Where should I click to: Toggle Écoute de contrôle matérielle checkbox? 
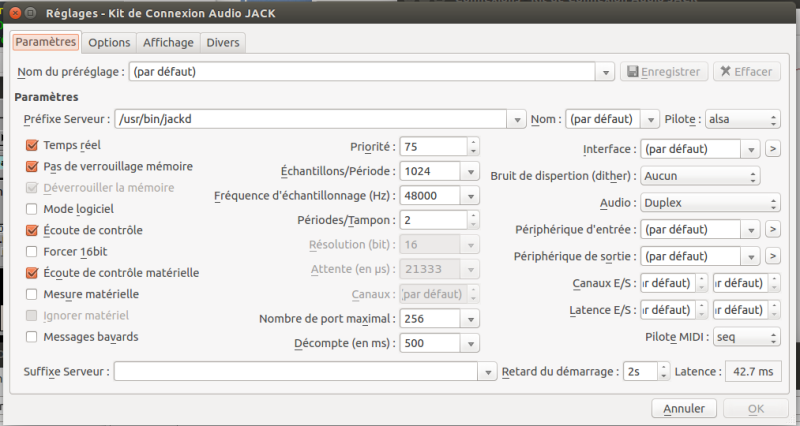[32, 273]
